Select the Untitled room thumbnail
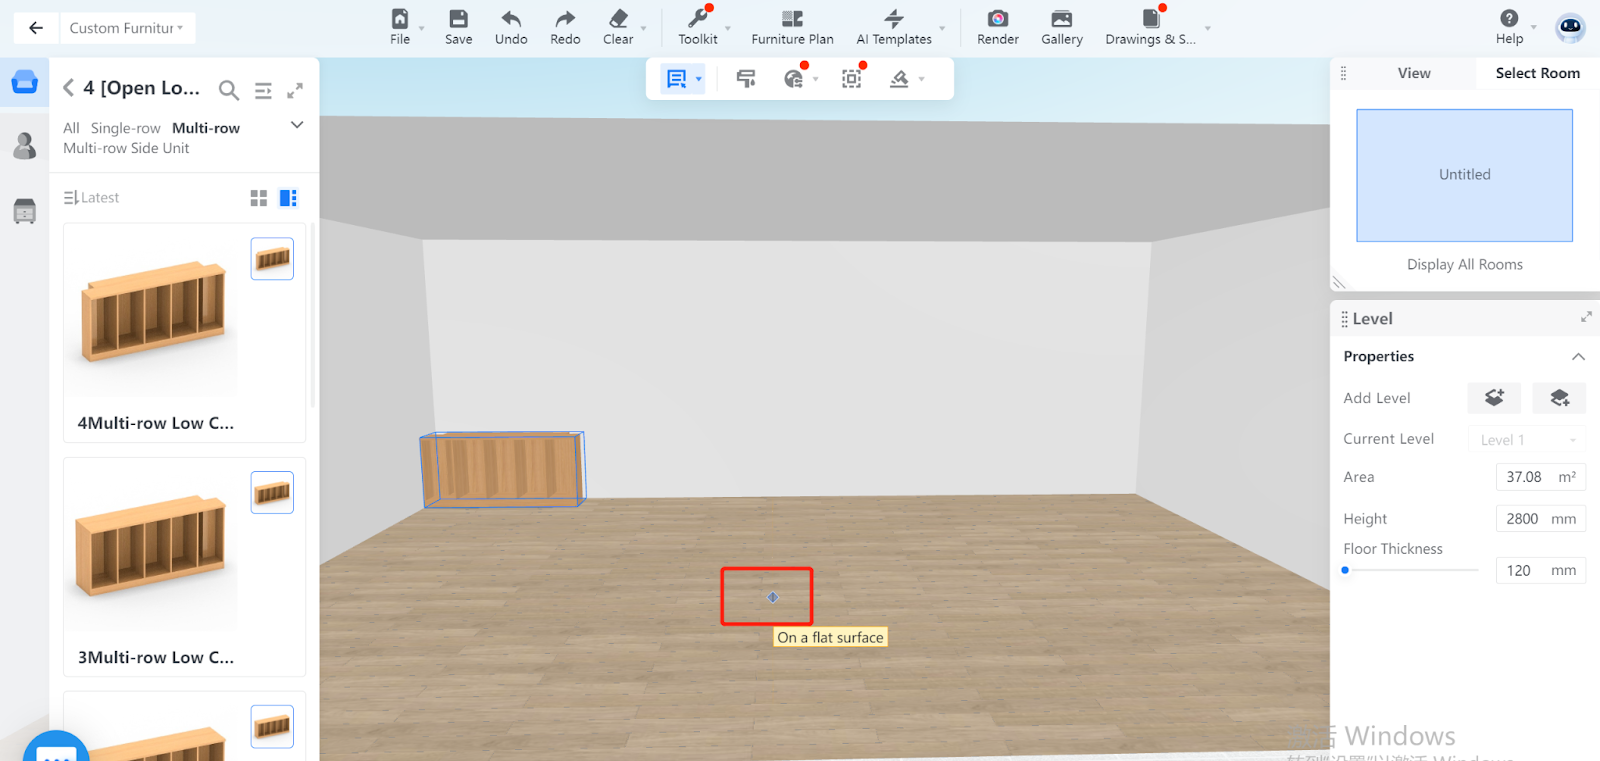The width and height of the screenshot is (1600, 761). pyautogui.click(x=1464, y=175)
